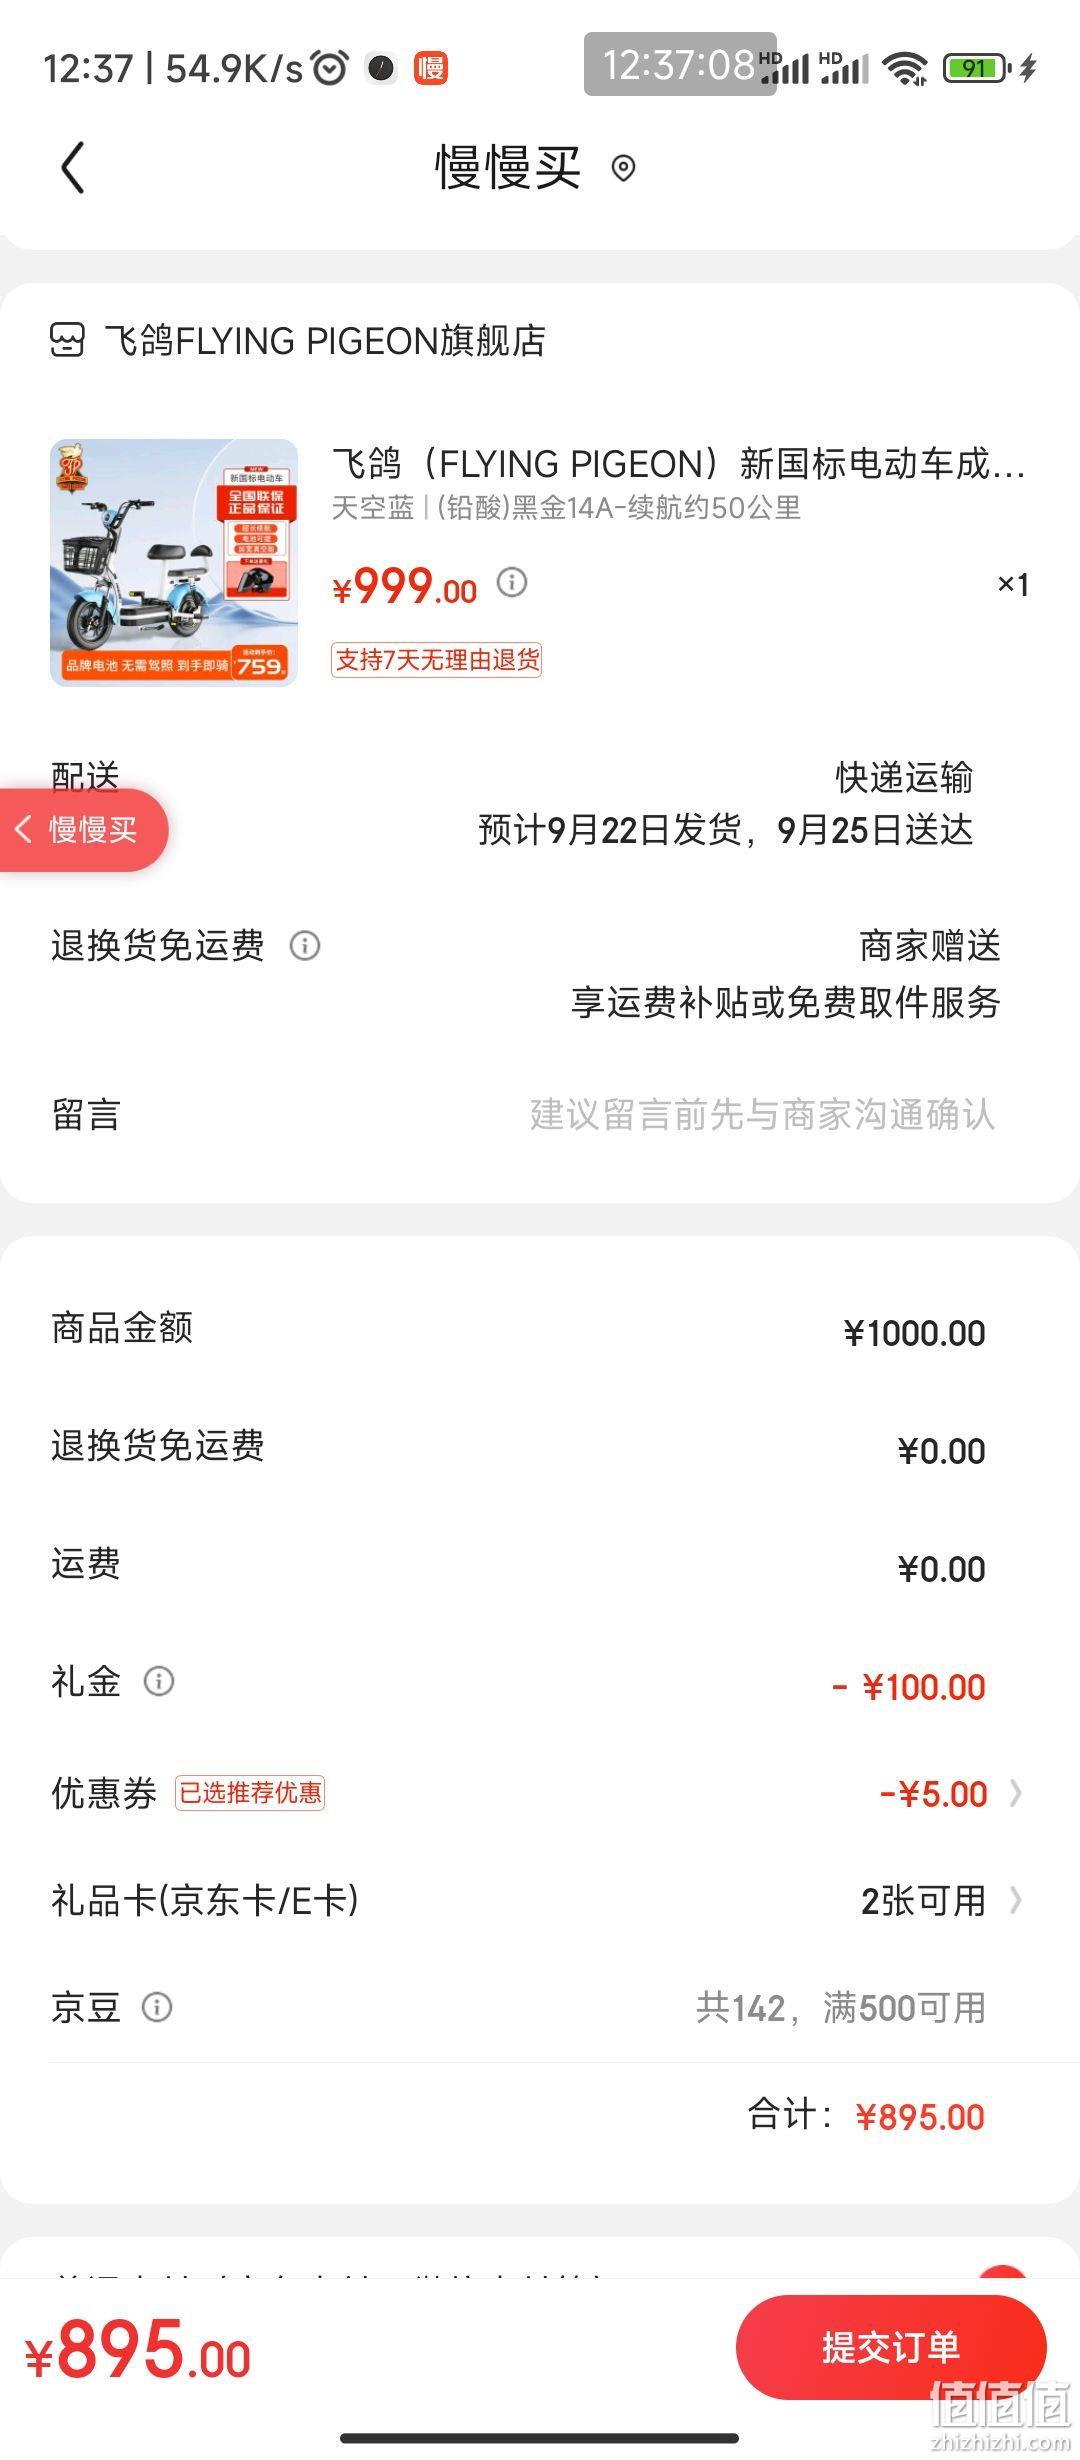Open the 飞鸽FLYING PIGEON旗舰店 store name
The width and height of the screenshot is (1080, 2460).
(x=325, y=340)
